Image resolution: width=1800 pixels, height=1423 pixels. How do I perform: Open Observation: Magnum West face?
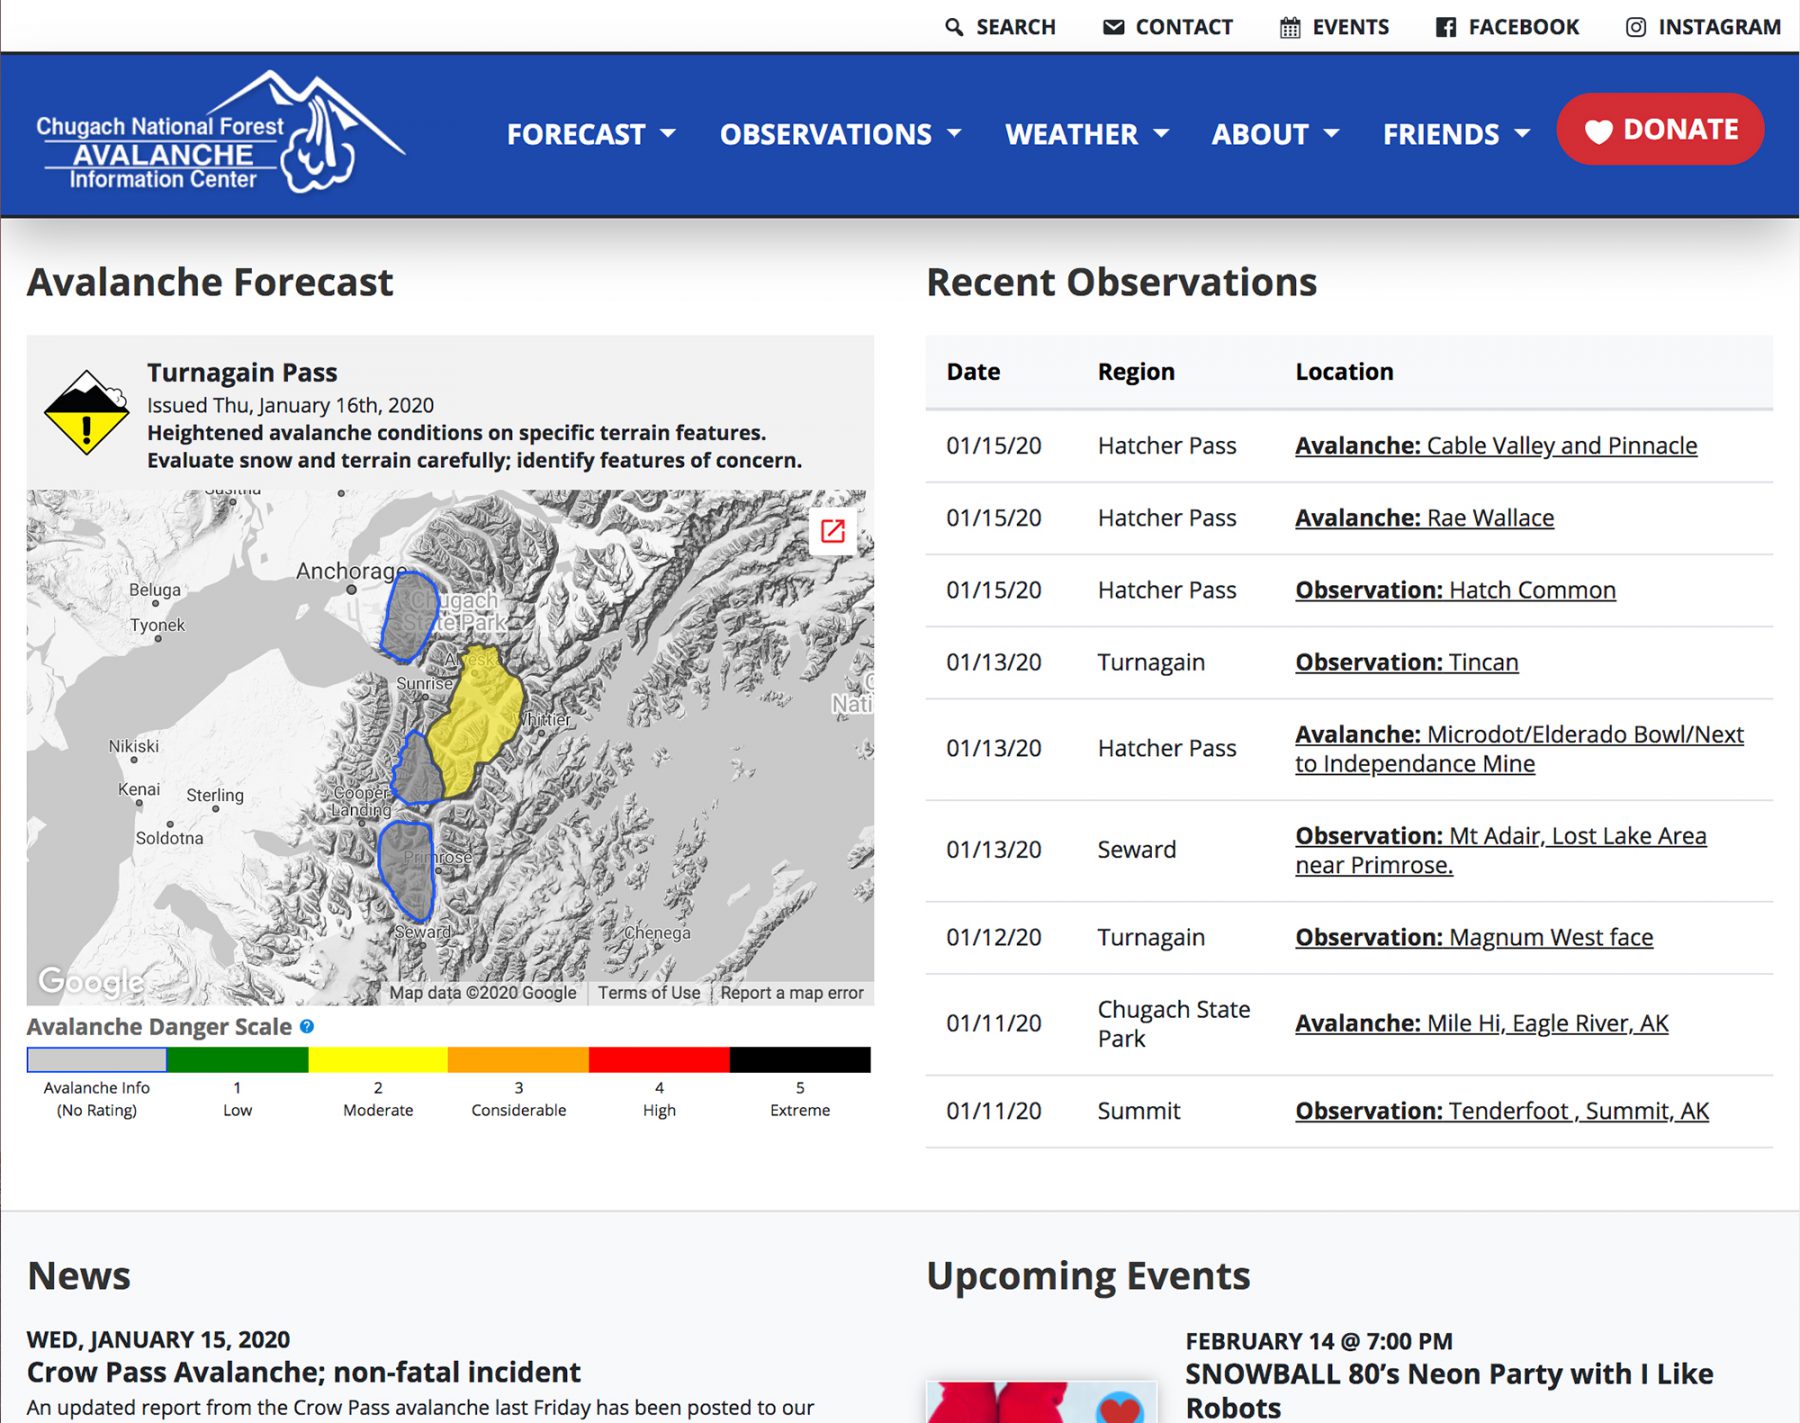[1474, 937]
